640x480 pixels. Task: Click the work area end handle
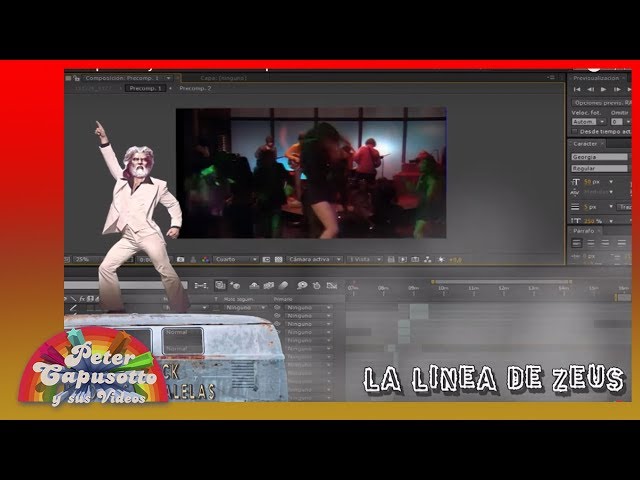(570, 282)
